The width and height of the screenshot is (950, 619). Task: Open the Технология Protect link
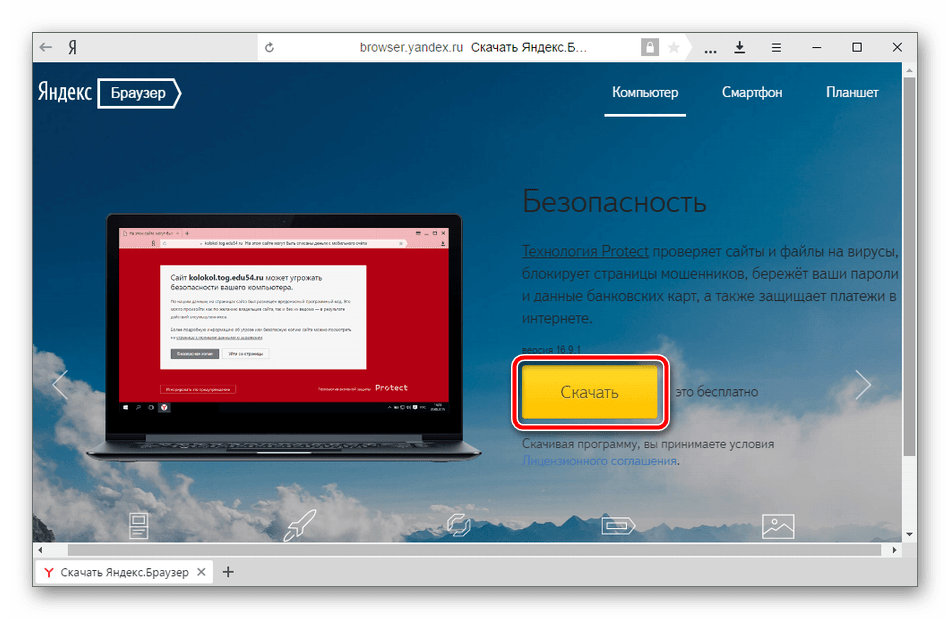[x=585, y=251]
